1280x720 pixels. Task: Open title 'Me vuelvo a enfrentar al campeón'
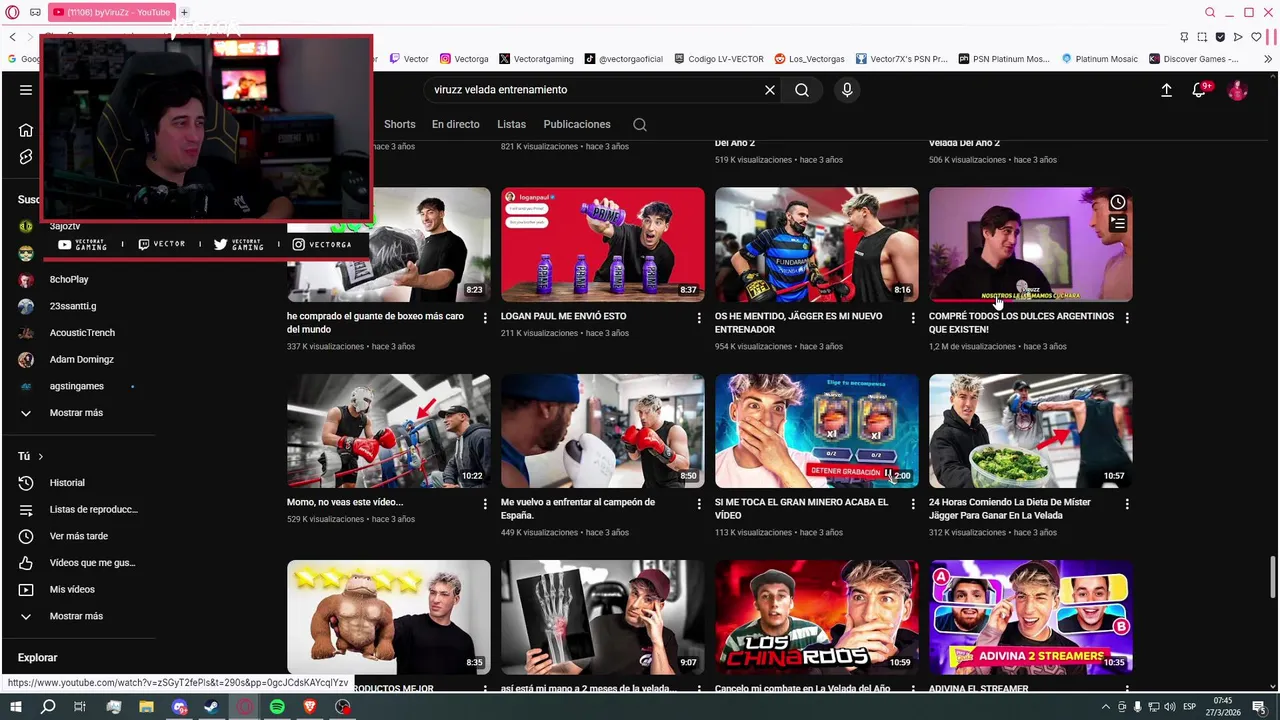tap(578, 509)
